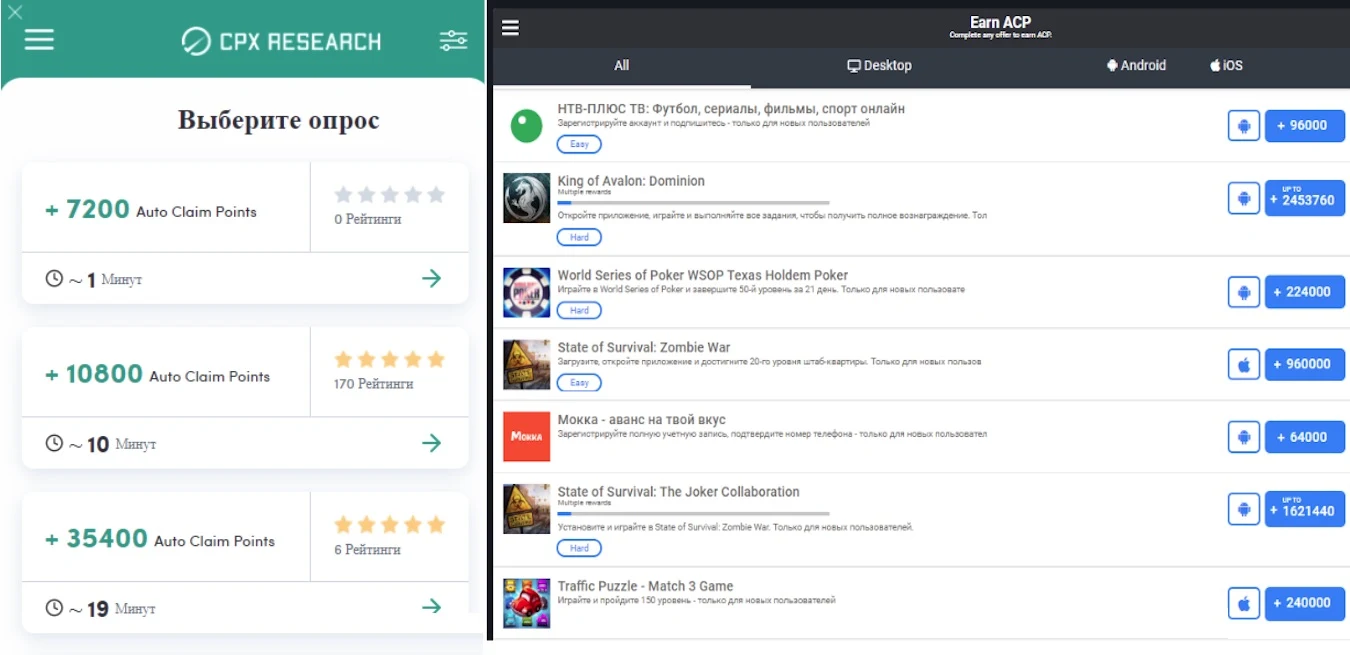Click the arrow for the 7200 points survey
This screenshot has width=1350, height=655.
tap(432, 278)
